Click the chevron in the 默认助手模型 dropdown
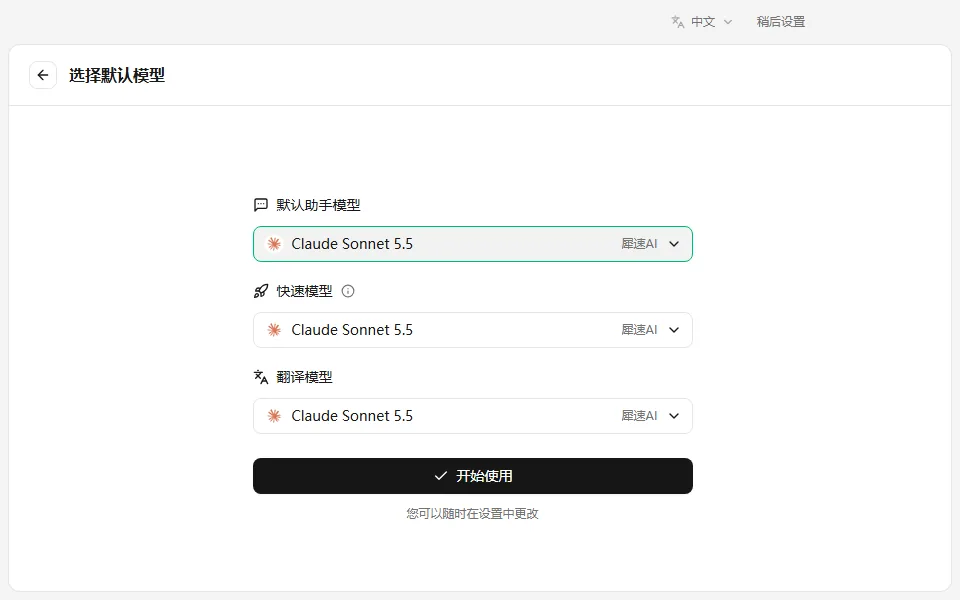The width and height of the screenshot is (960, 600). 674,244
